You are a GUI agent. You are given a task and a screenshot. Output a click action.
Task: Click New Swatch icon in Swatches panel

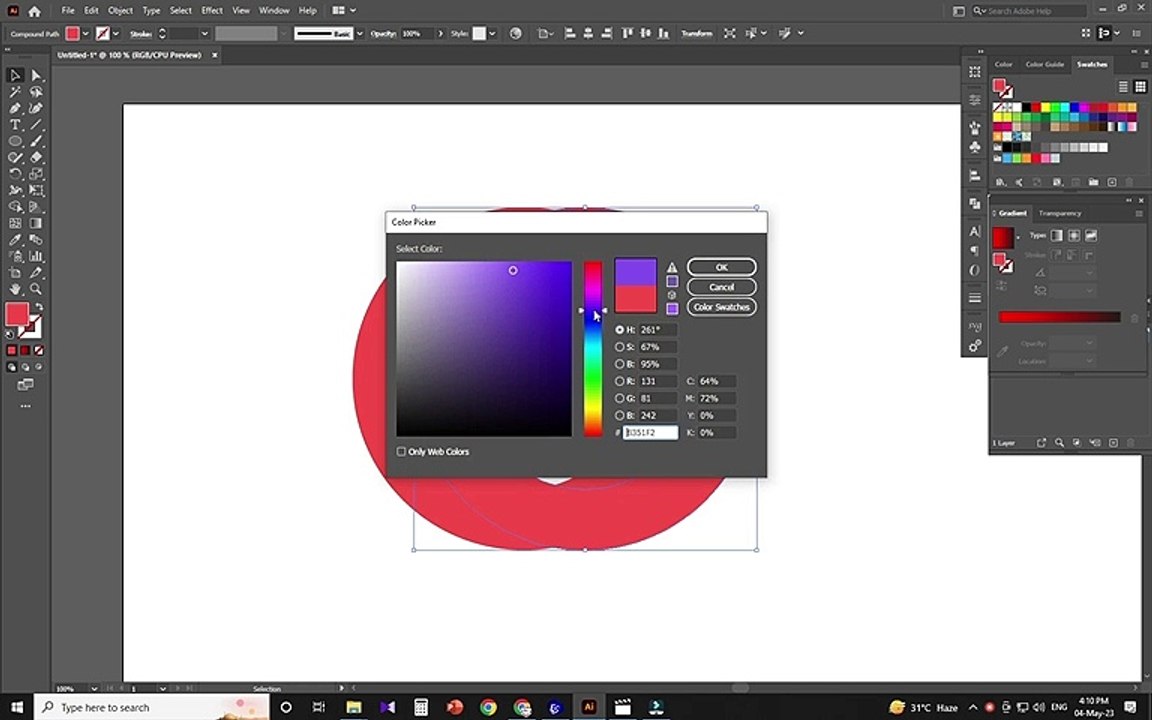1112,182
